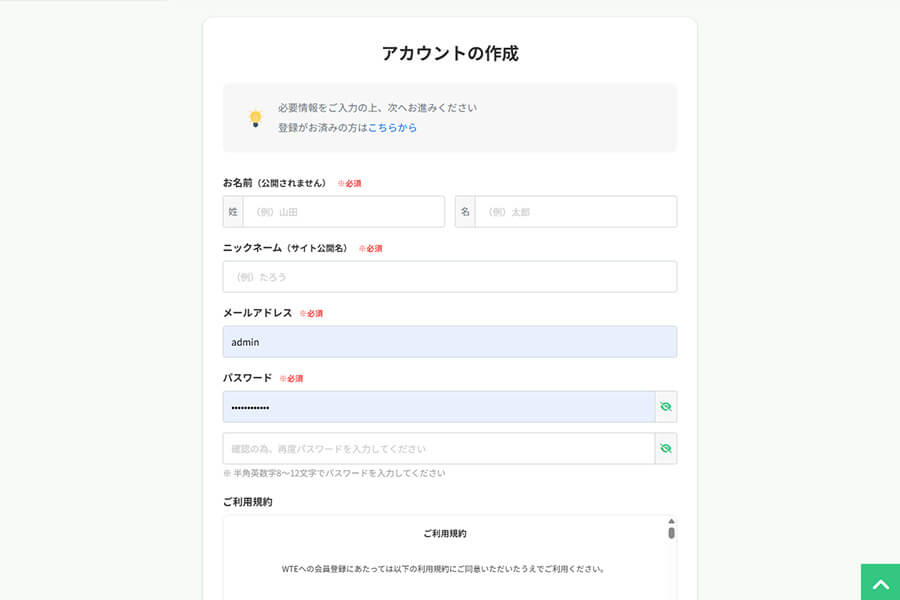The image size is (900, 600).
Task: Click the ご利用規約 section heading
Action: [248, 500]
